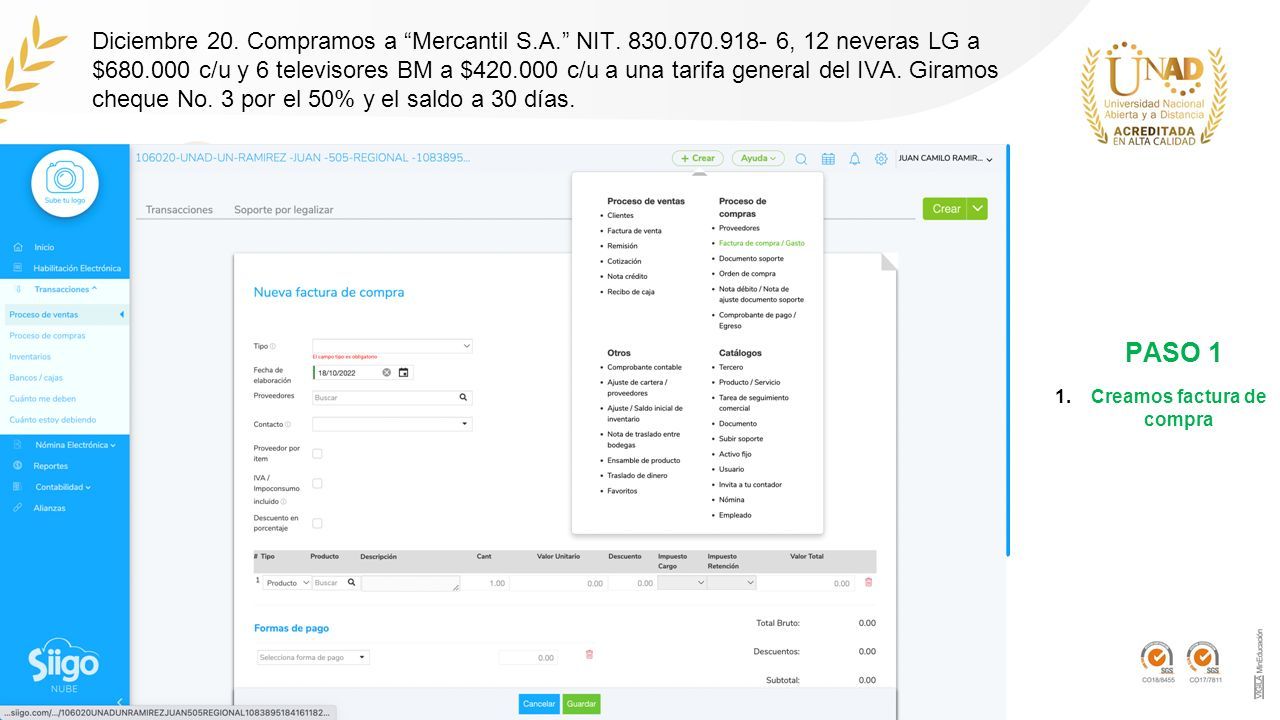
Task: Click the info icon next to Contacto
Action: click(287, 424)
